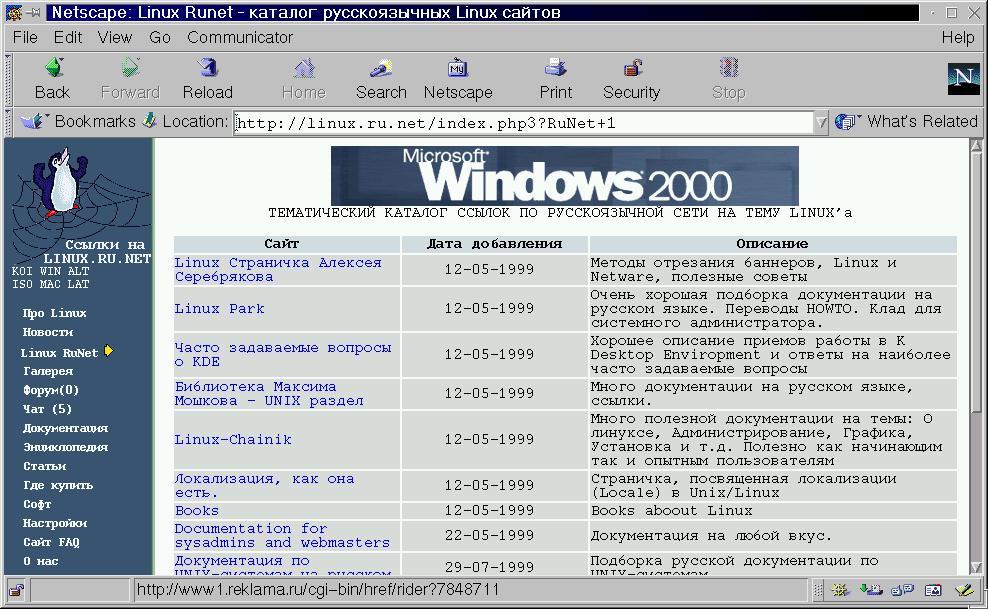Click the penguin logo in the sidebar
Viewport: 988px width, 609px height.
coord(62,183)
